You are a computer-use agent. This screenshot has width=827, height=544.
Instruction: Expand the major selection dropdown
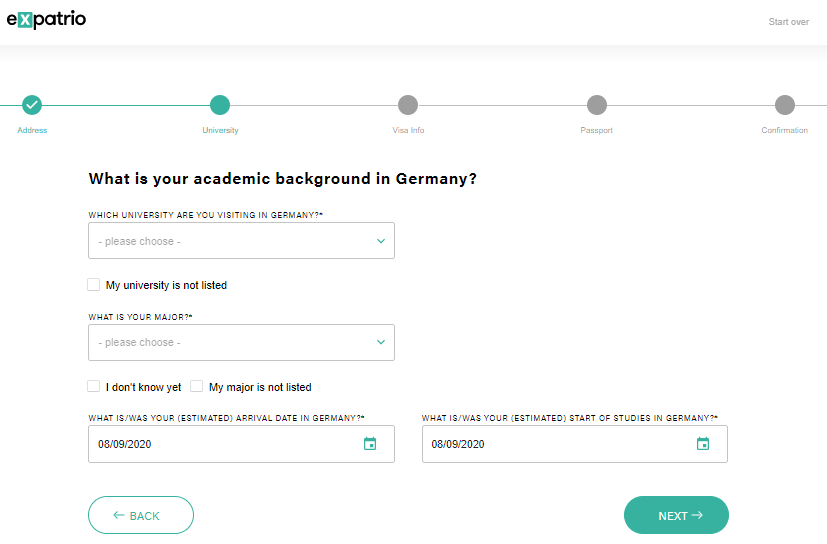tap(241, 342)
